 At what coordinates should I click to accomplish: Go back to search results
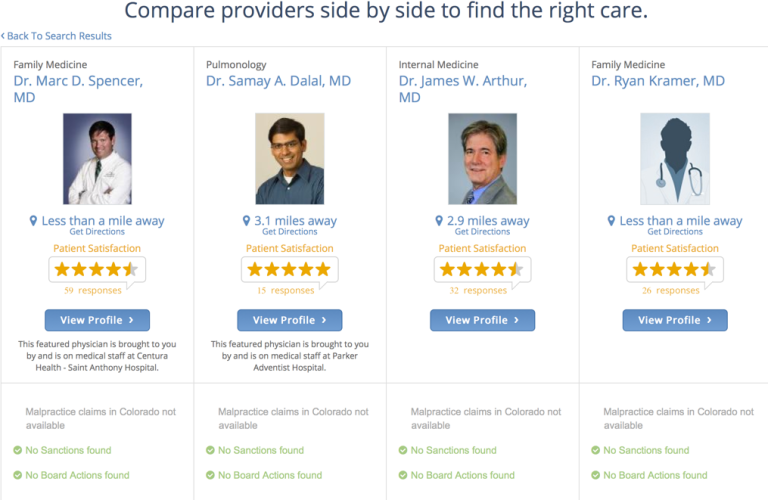[x=59, y=36]
